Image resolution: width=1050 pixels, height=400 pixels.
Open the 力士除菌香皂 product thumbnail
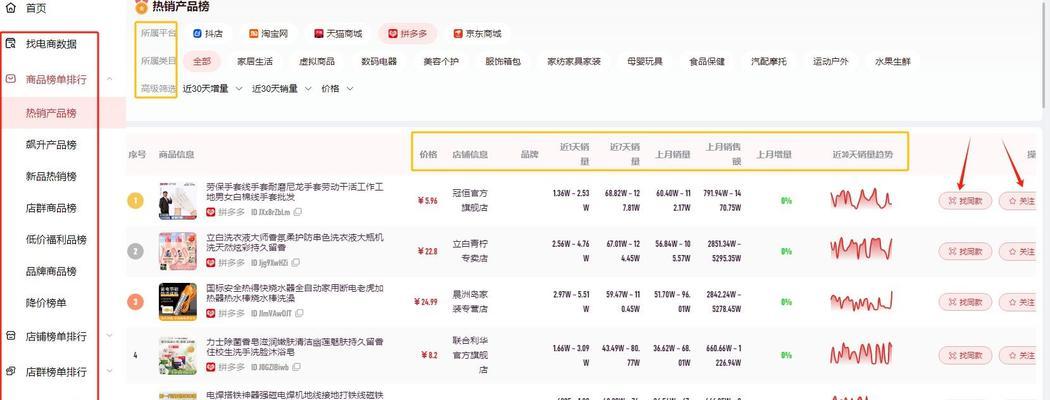pos(177,355)
